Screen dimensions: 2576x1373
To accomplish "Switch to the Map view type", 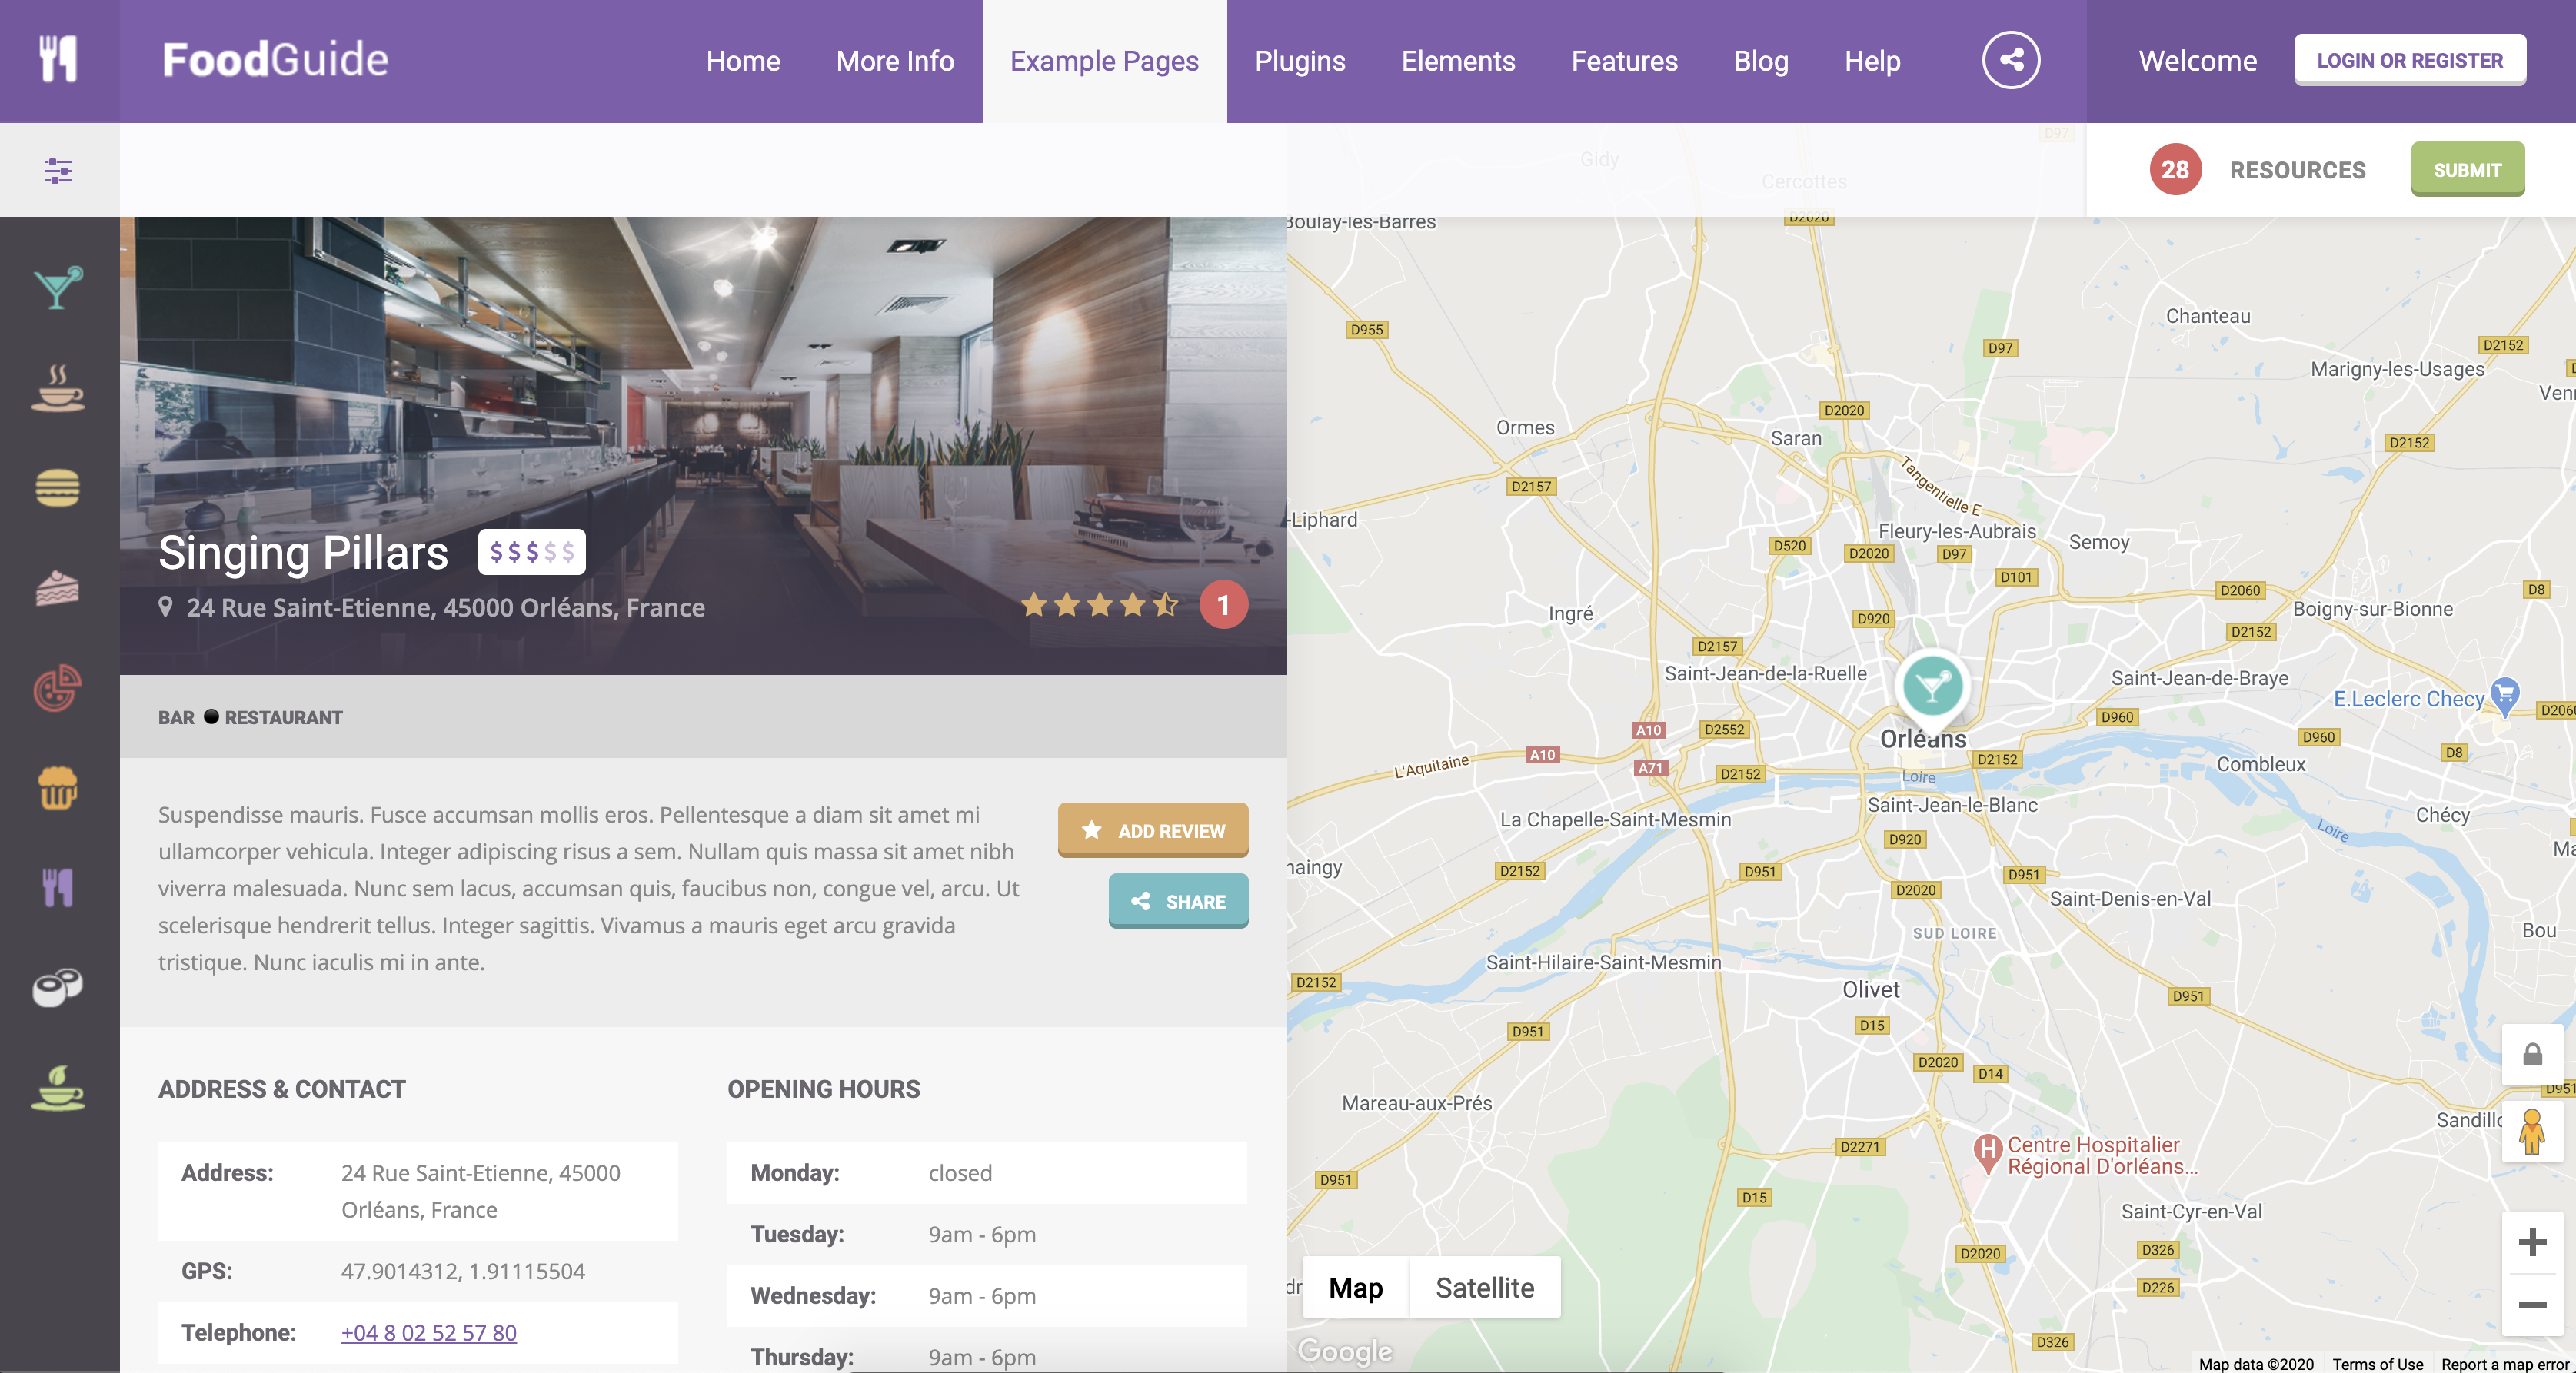I will pos(1355,1288).
